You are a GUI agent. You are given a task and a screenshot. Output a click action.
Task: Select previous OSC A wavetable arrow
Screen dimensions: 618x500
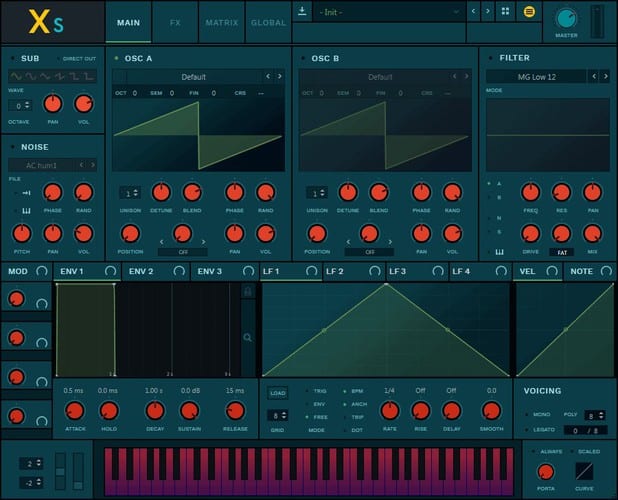tap(268, 76)
